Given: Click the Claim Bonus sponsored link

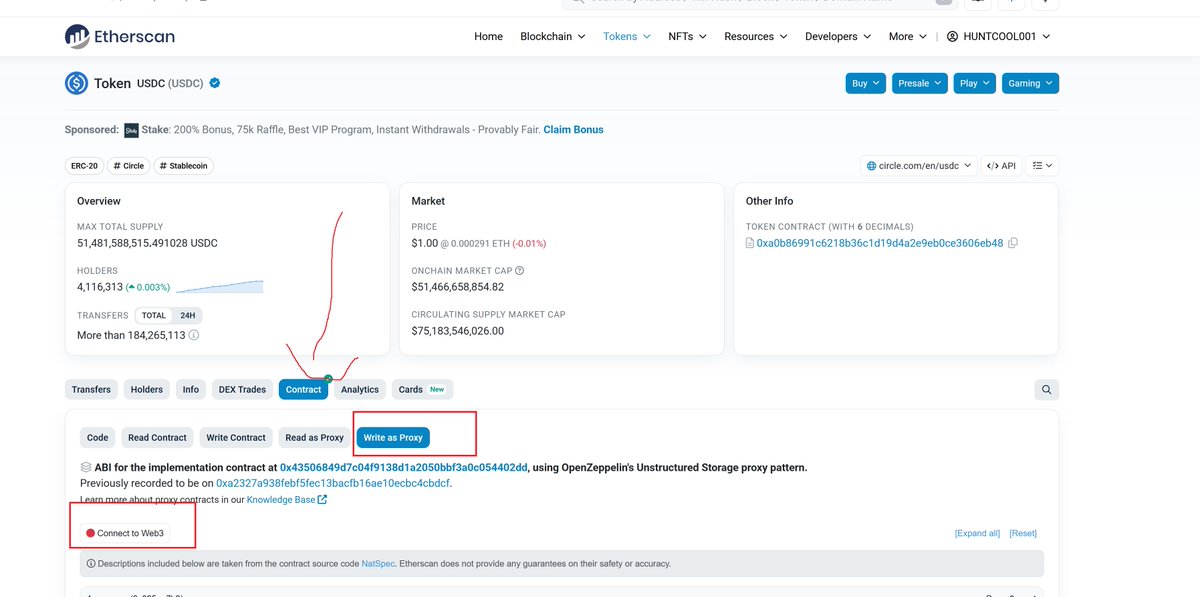Looking at the screenshot, I should (x=573, y=130).
